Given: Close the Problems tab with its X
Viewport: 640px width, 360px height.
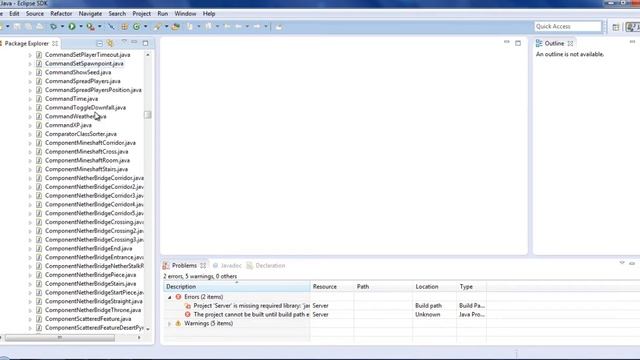Looking at the screenshot, I should [203, 265].
